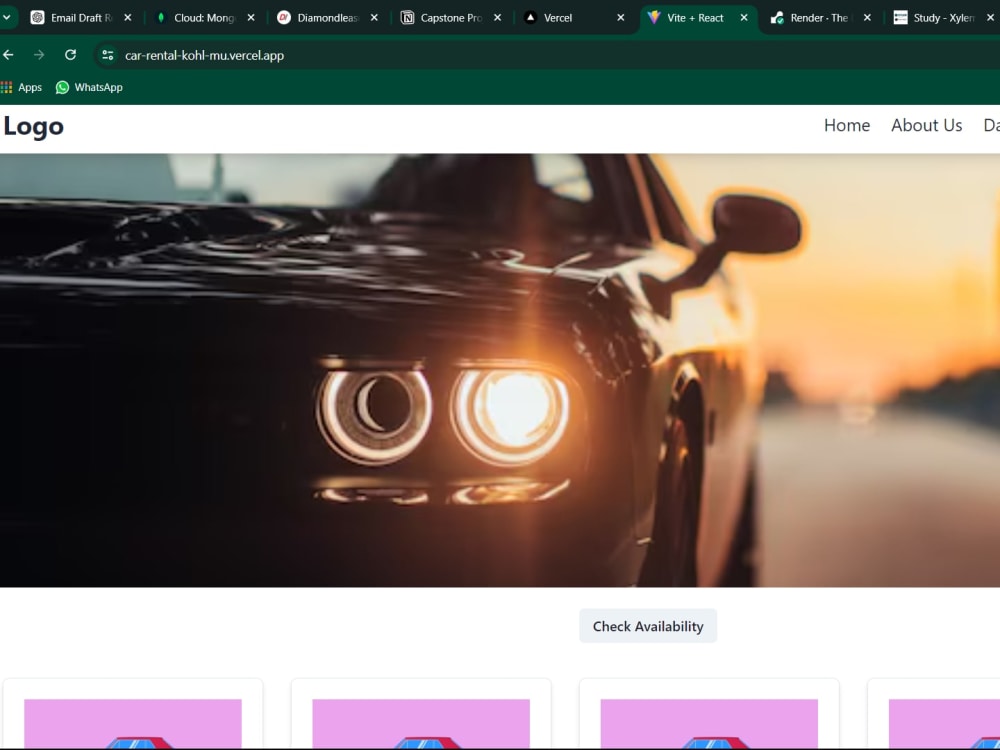Select the fourth car card thumbnail
The image size is (1000, 750).
(945, 724)
